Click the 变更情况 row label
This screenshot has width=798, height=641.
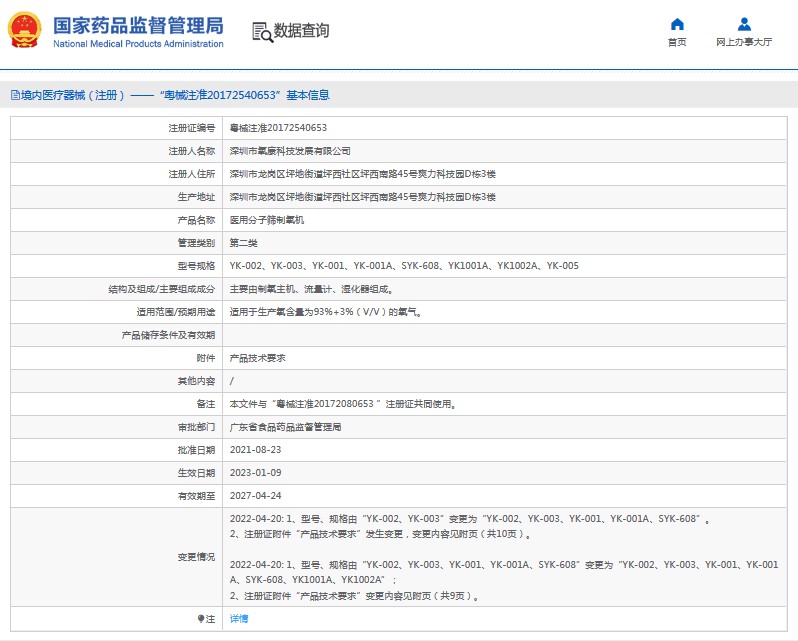[196, 557]
